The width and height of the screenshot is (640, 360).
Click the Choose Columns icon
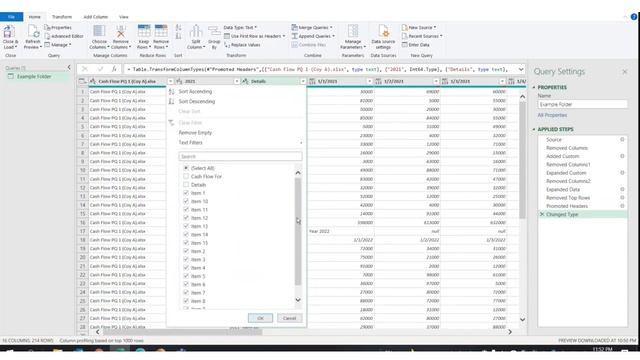pos(99,31)
